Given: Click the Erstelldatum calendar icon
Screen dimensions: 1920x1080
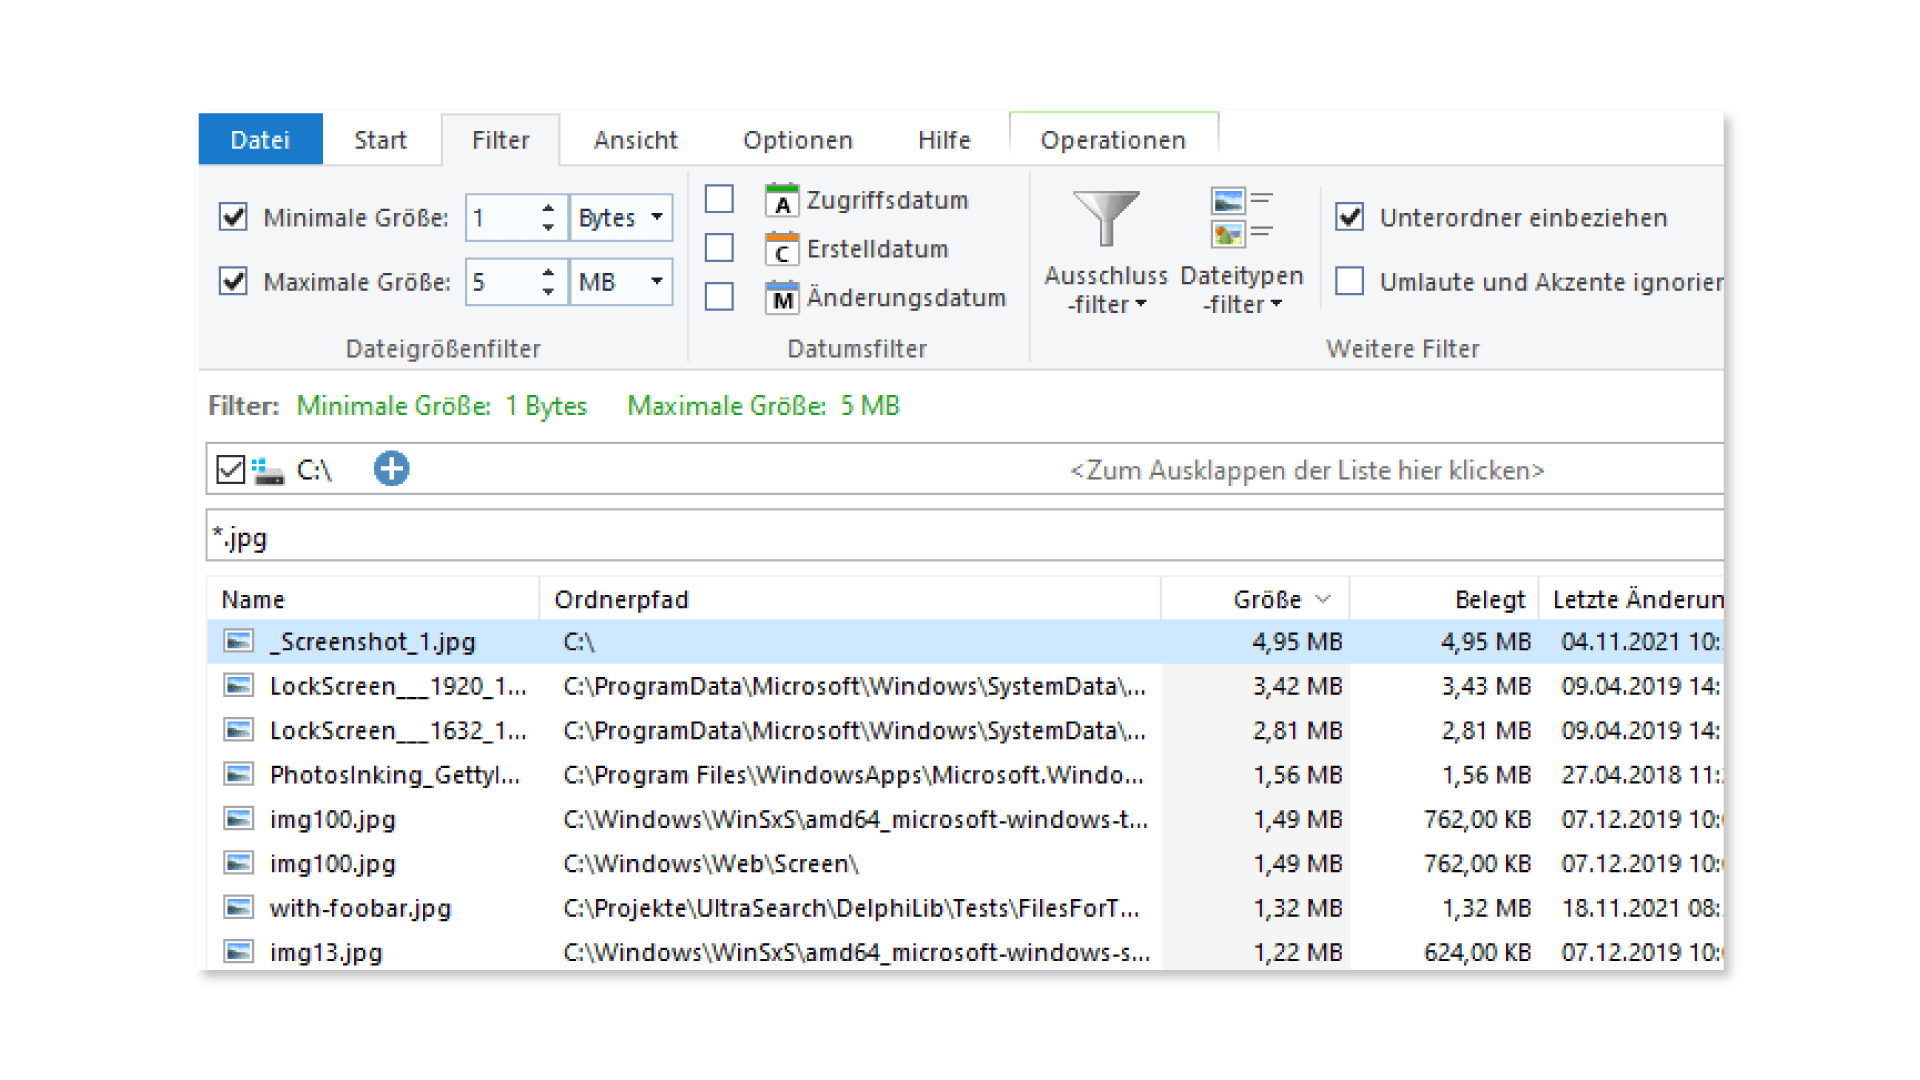Looking at the screenshot, I should pyautogui.click(x=782, y=250).
